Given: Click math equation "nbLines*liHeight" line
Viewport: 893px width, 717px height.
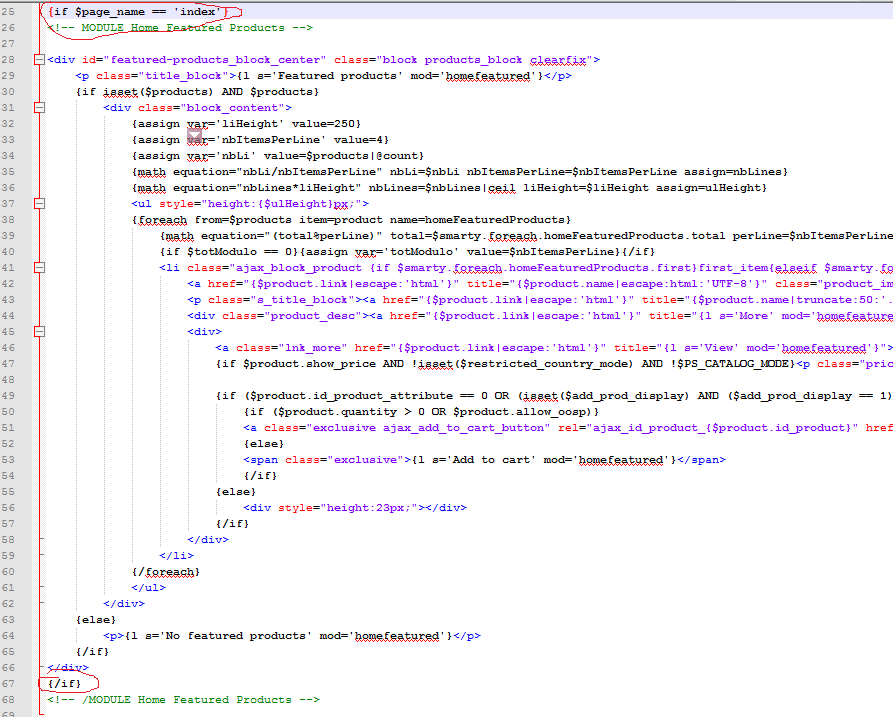Looking at the screenshot, I should [449, 187].
